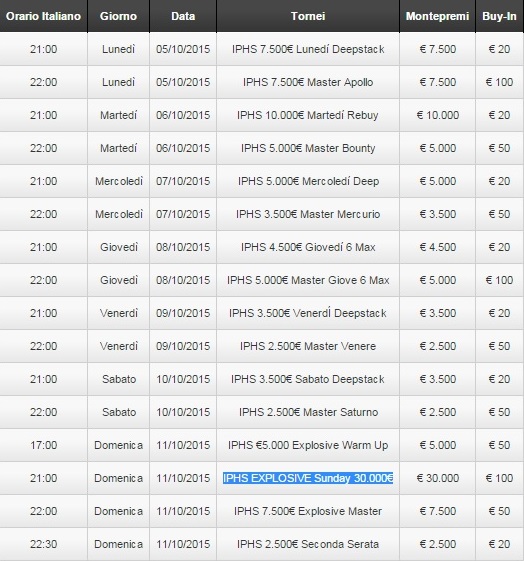Click the 22:30 time cell
524x561 pixels.
coord(43,544)
